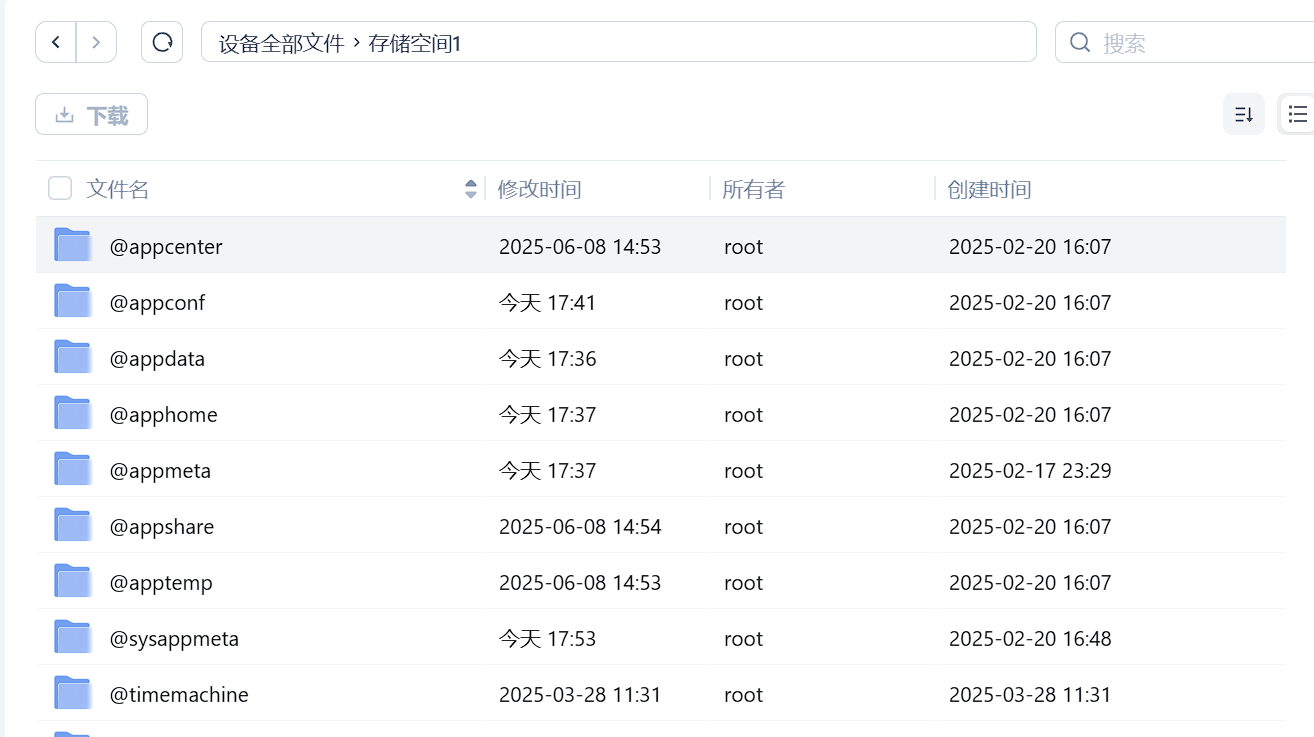Navigate to 设备全部文件 in the breadcrumb
1314x737 pixels.
281,43
